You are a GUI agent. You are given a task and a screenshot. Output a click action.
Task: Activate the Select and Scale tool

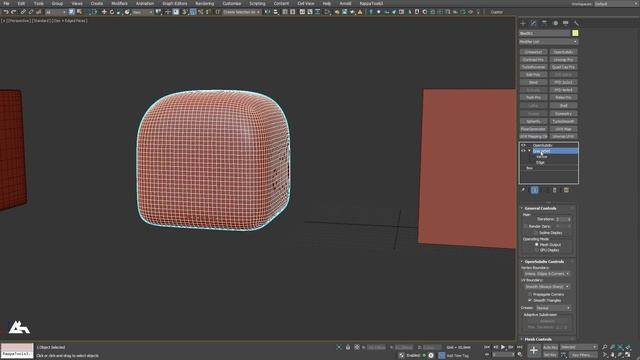(x=120, y=12)
